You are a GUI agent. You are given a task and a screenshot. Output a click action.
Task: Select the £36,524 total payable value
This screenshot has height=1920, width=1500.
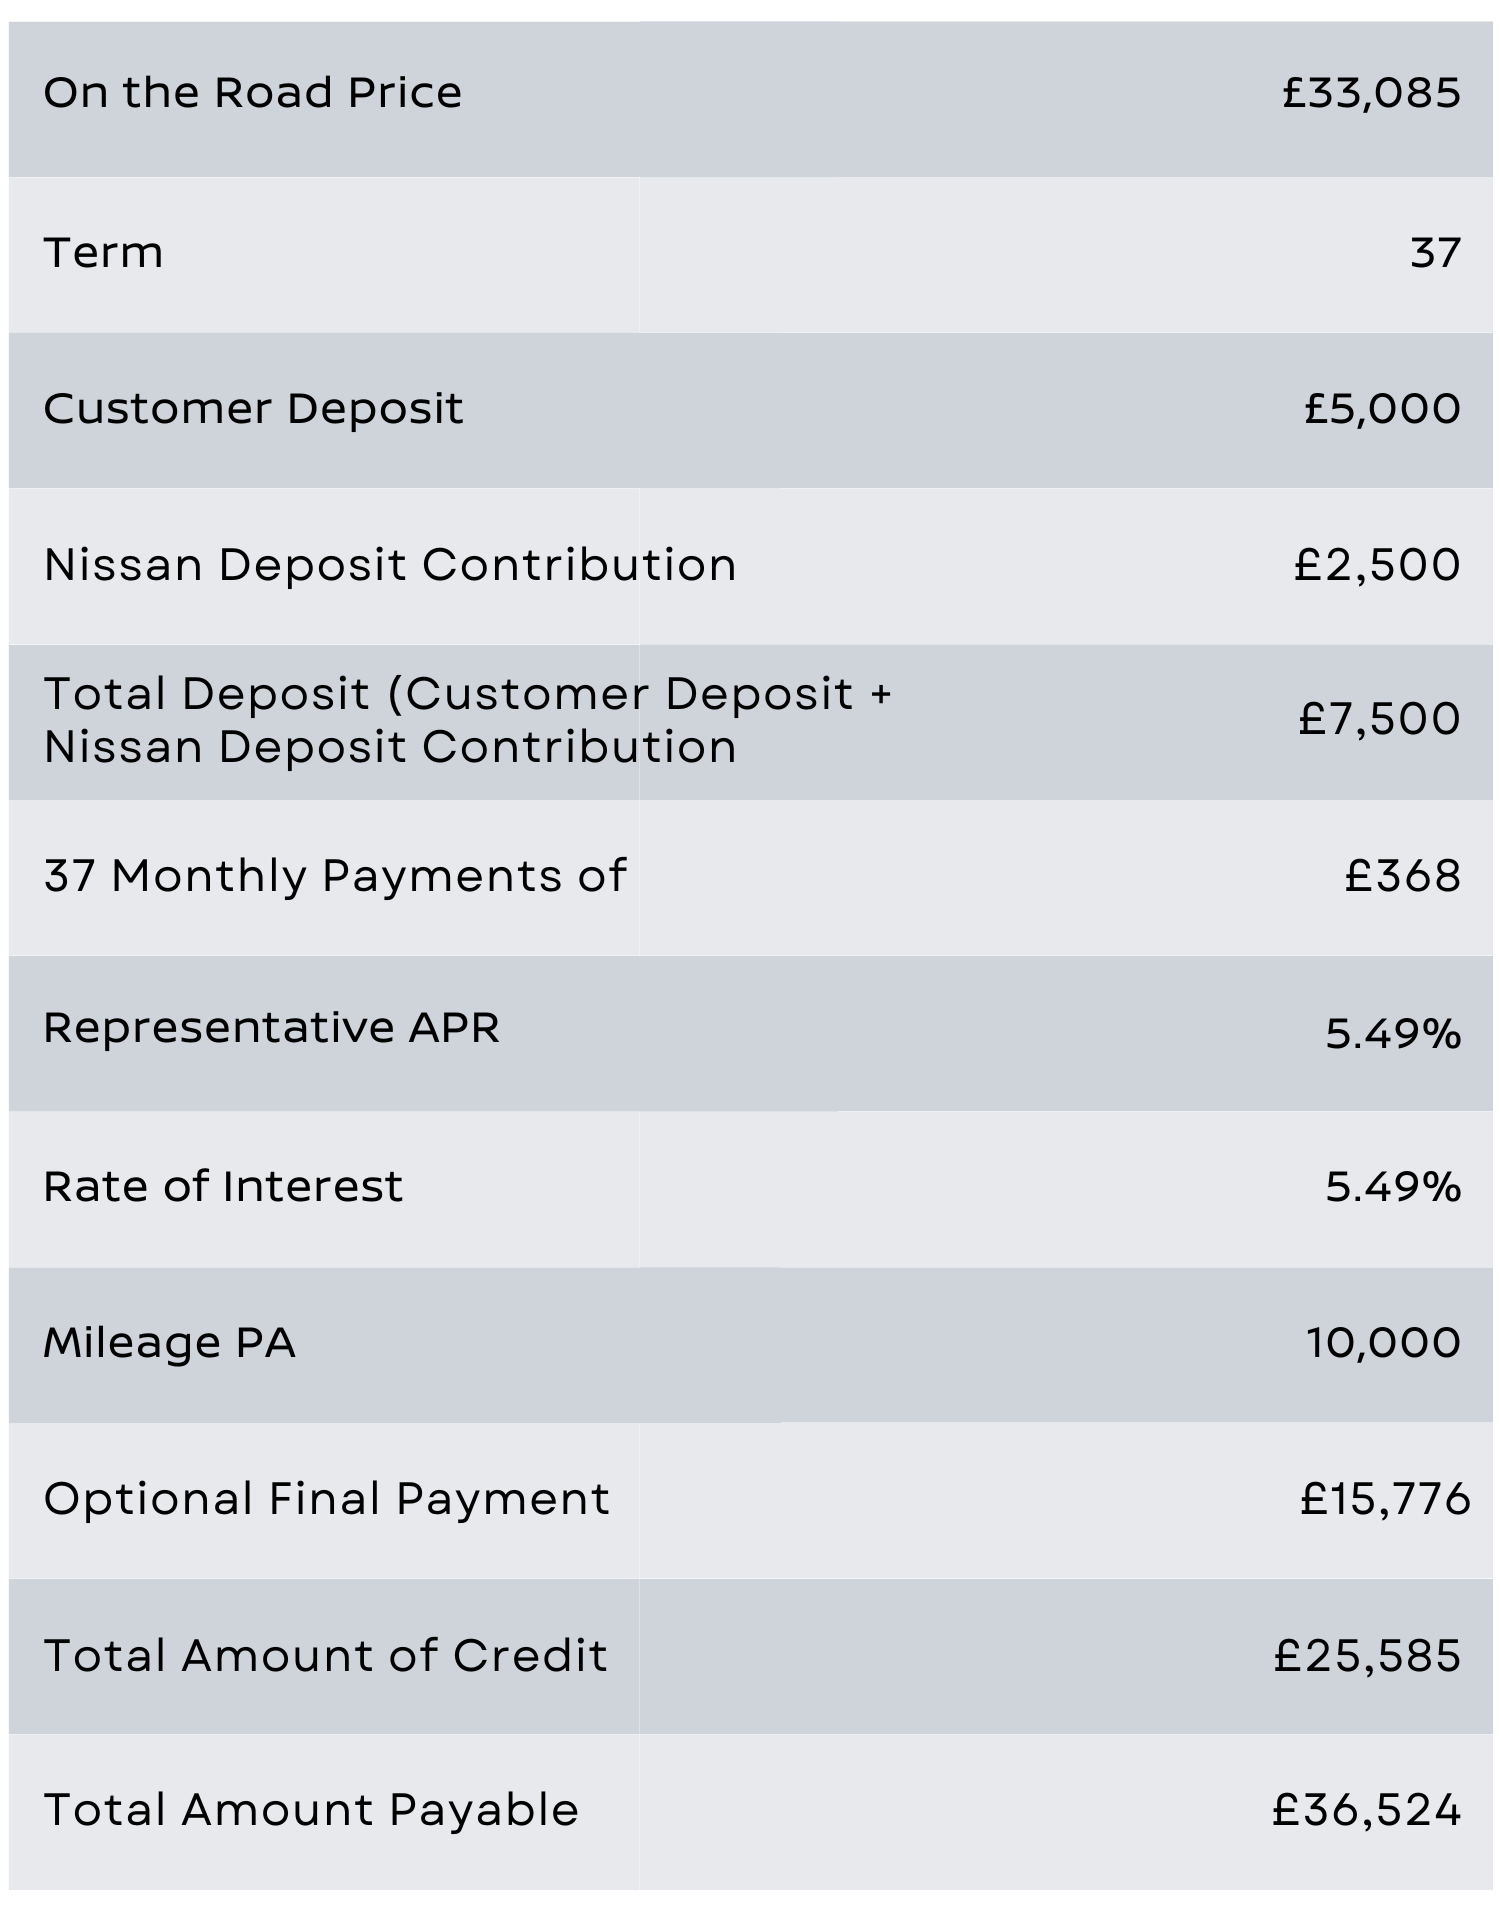[1366, 1810]
